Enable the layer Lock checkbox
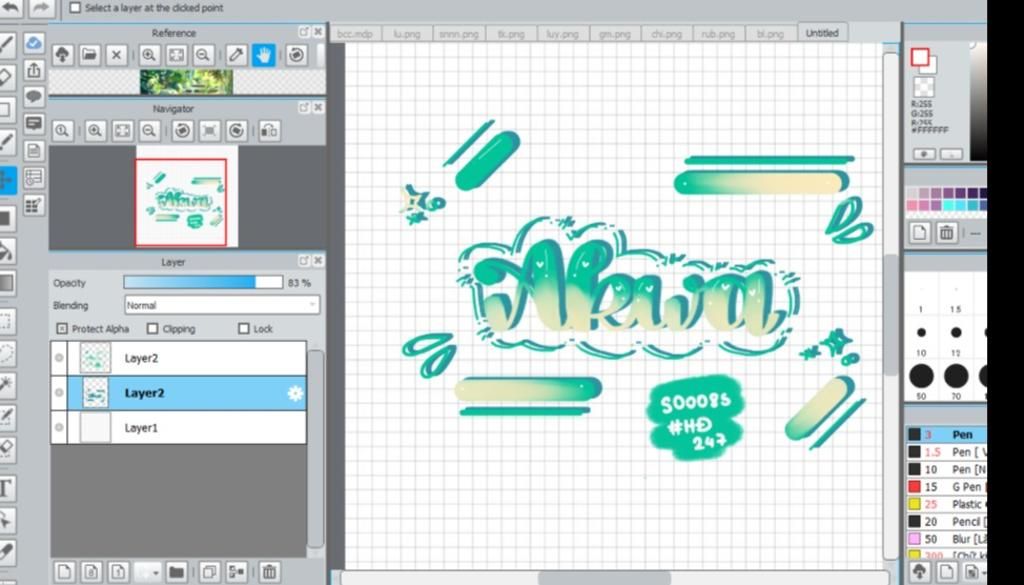The image size is (1024, 585). pyautogui.click(x=244, y=328)
